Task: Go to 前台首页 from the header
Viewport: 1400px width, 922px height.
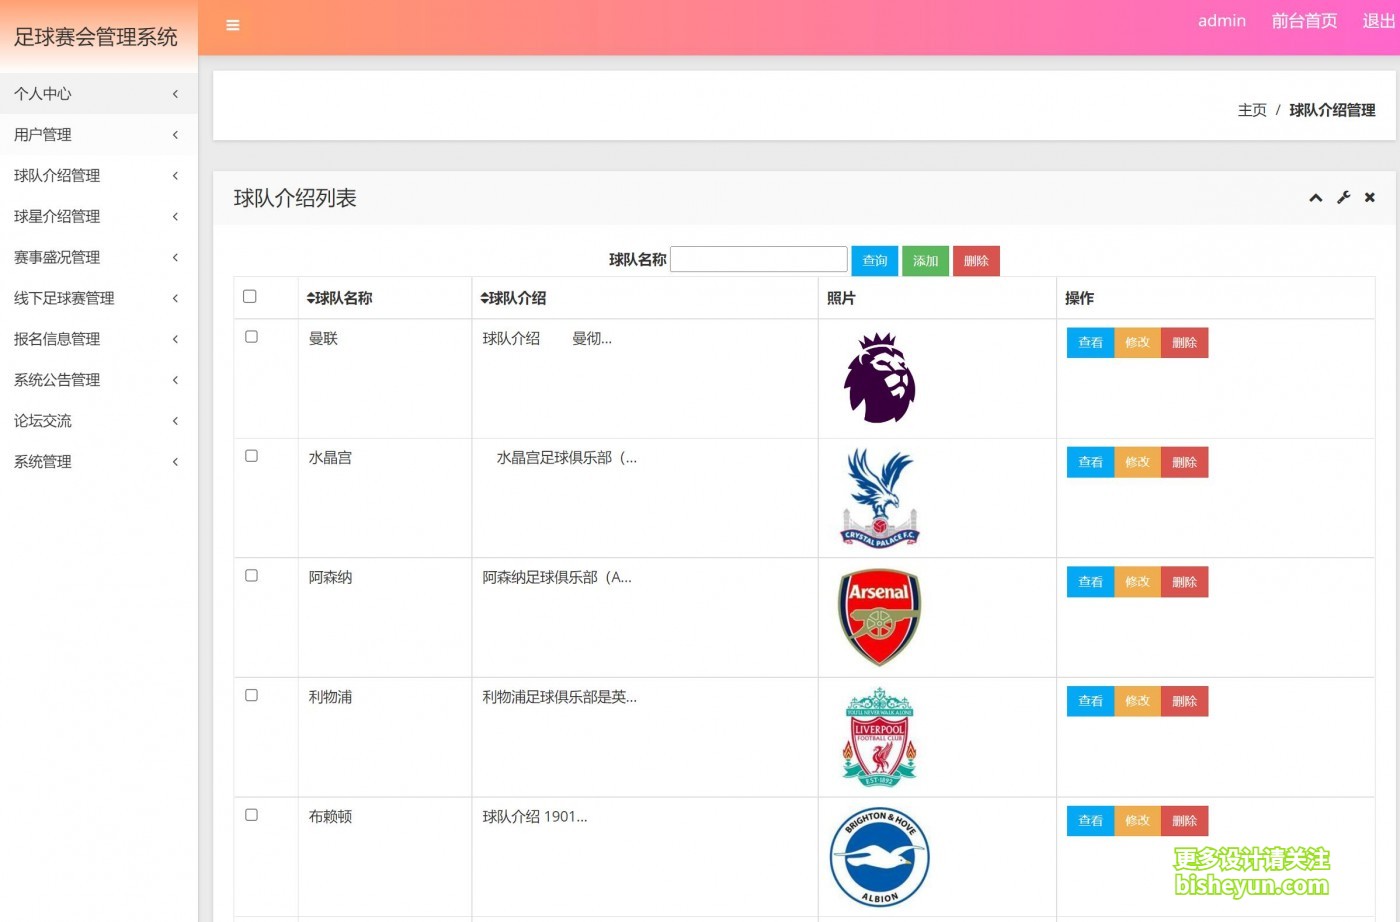Action: tap(1304, 21)
